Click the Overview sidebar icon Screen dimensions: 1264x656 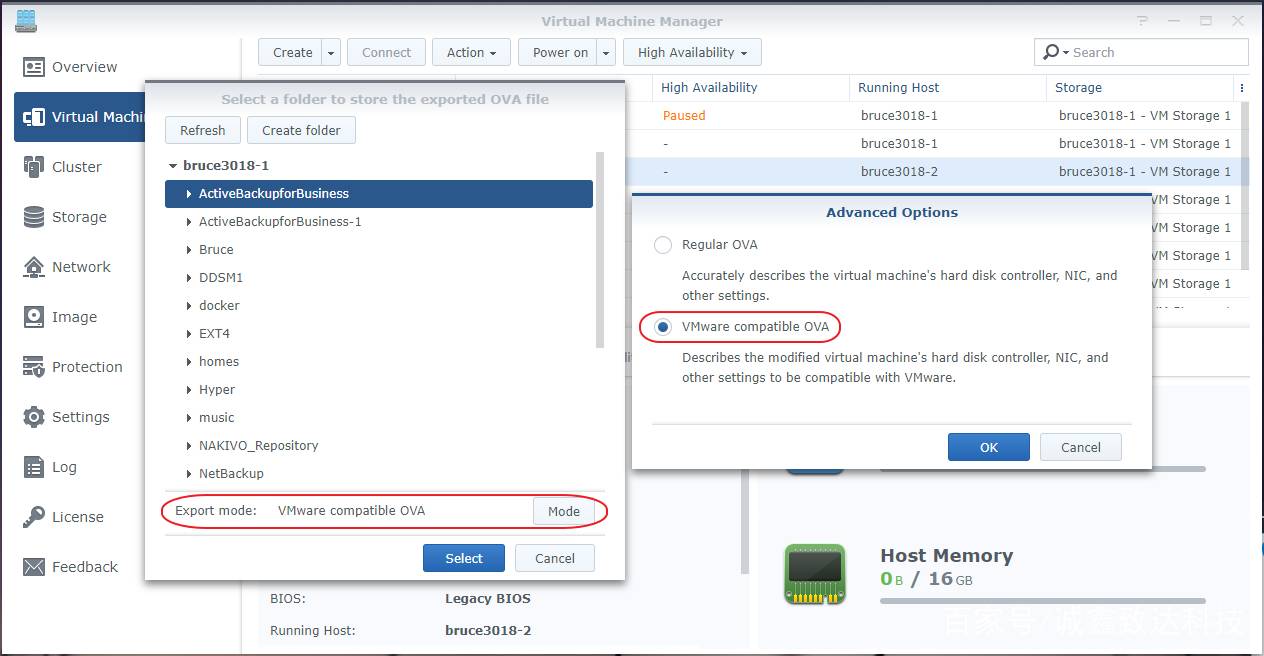34,67
